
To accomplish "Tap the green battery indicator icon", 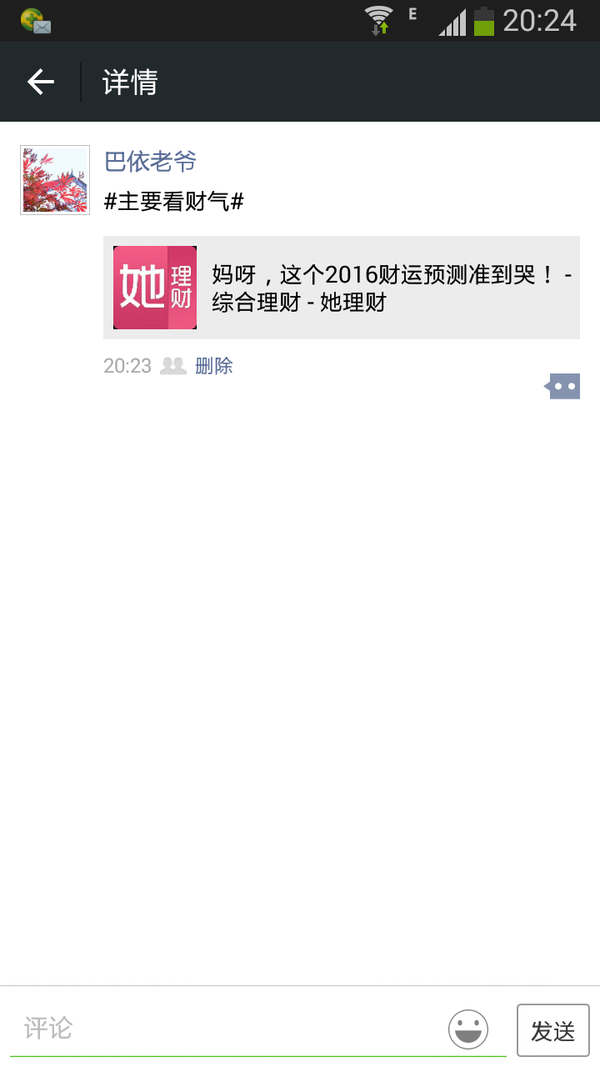I will tap(484, 20).
